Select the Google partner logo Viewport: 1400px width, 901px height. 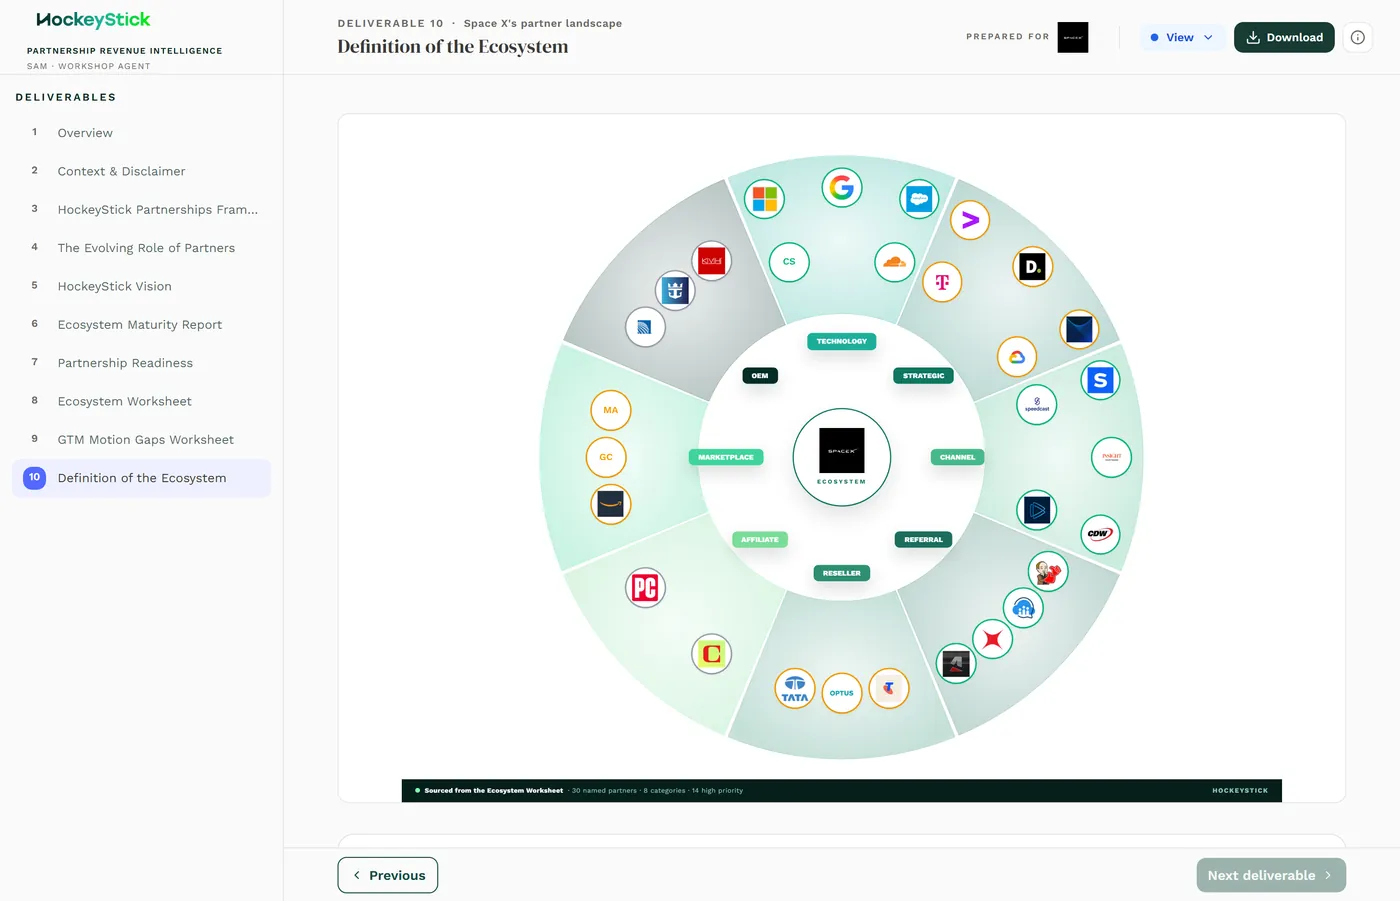(x=842, y=187)
